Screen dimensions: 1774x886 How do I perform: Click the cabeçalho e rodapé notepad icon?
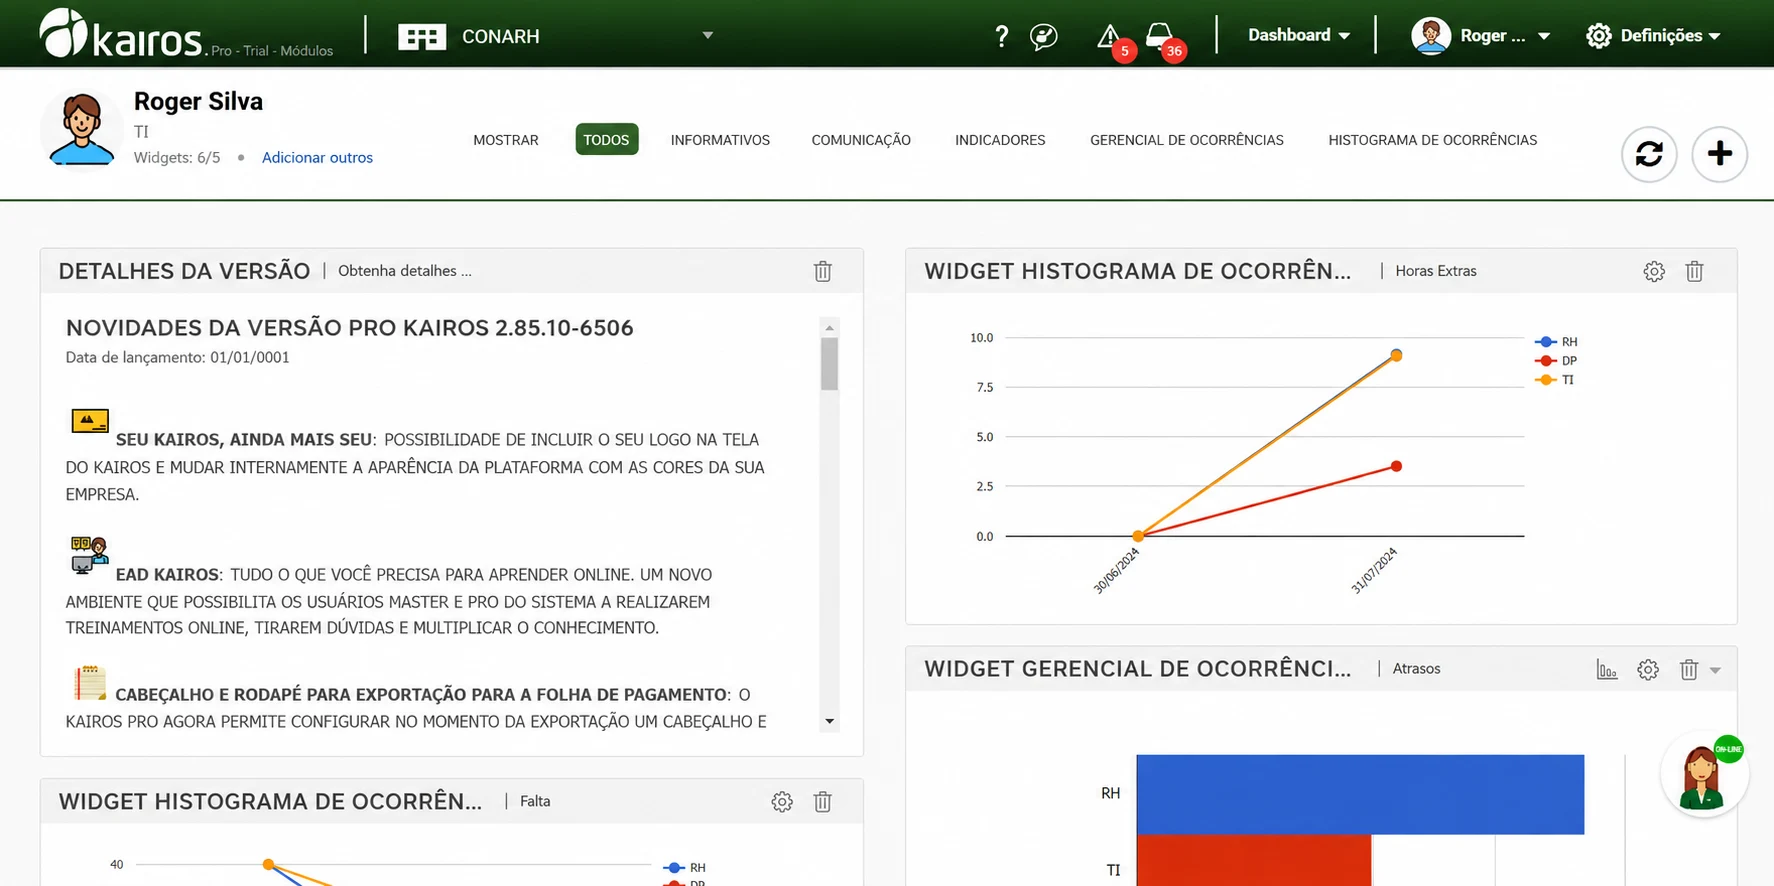click(90, 683)
